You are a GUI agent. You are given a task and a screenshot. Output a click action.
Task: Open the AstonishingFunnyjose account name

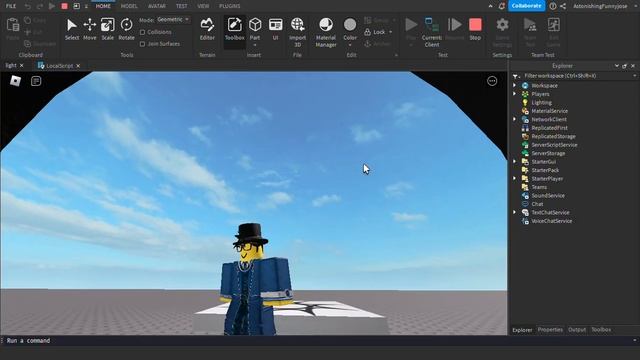point(600,6)
